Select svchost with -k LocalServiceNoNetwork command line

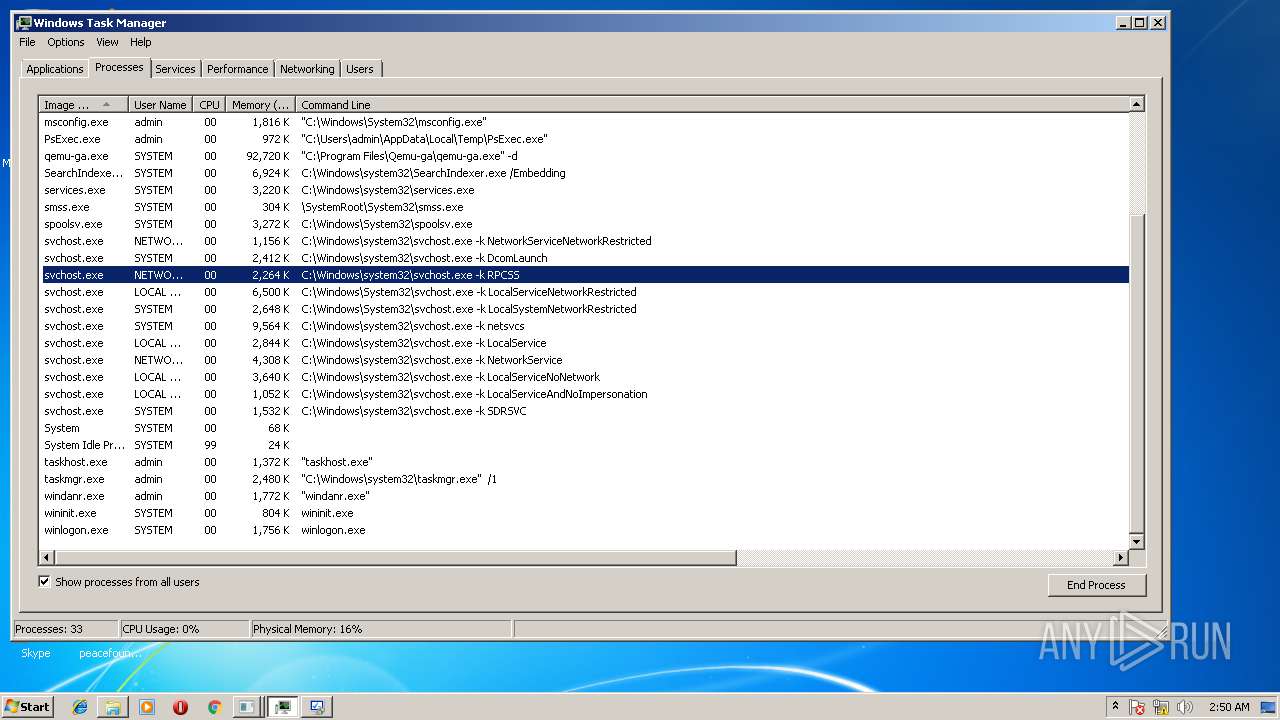coord(584,377)
